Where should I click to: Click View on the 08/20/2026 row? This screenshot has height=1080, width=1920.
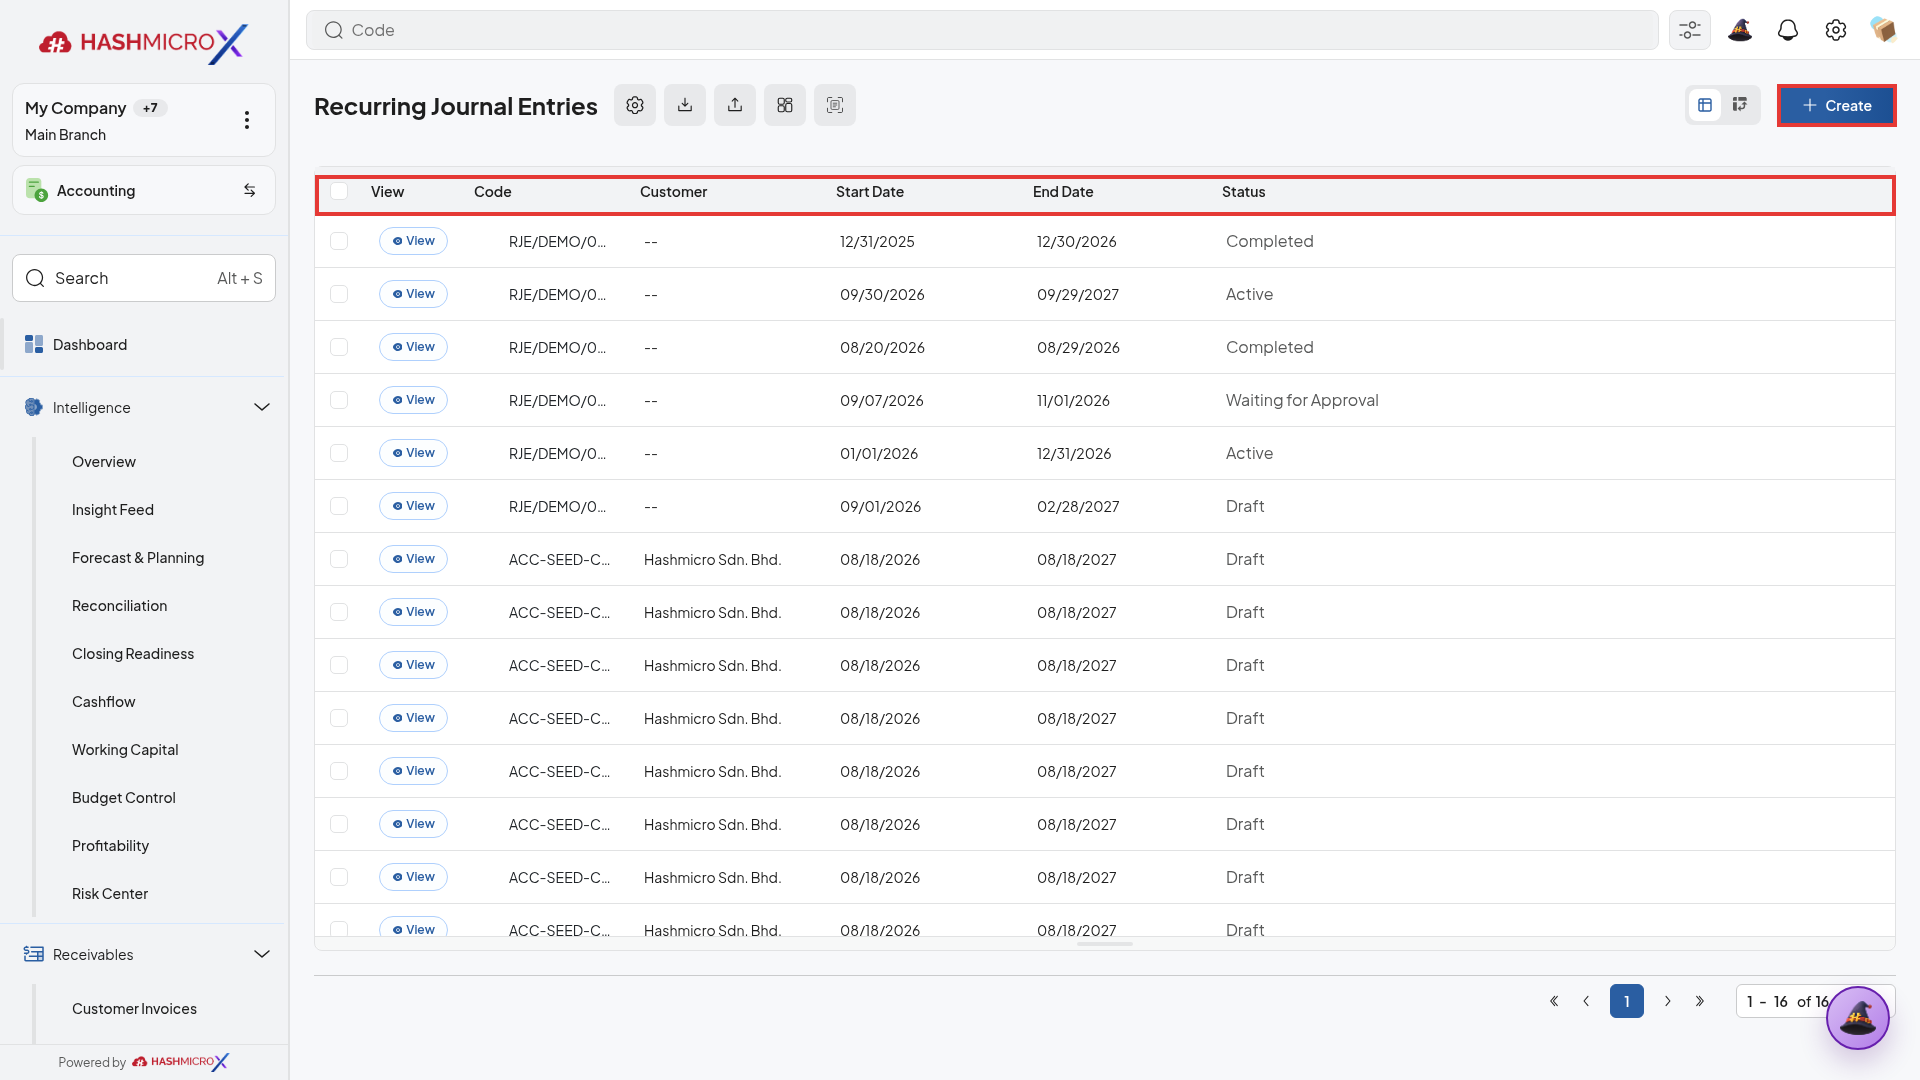click(413, 347)
